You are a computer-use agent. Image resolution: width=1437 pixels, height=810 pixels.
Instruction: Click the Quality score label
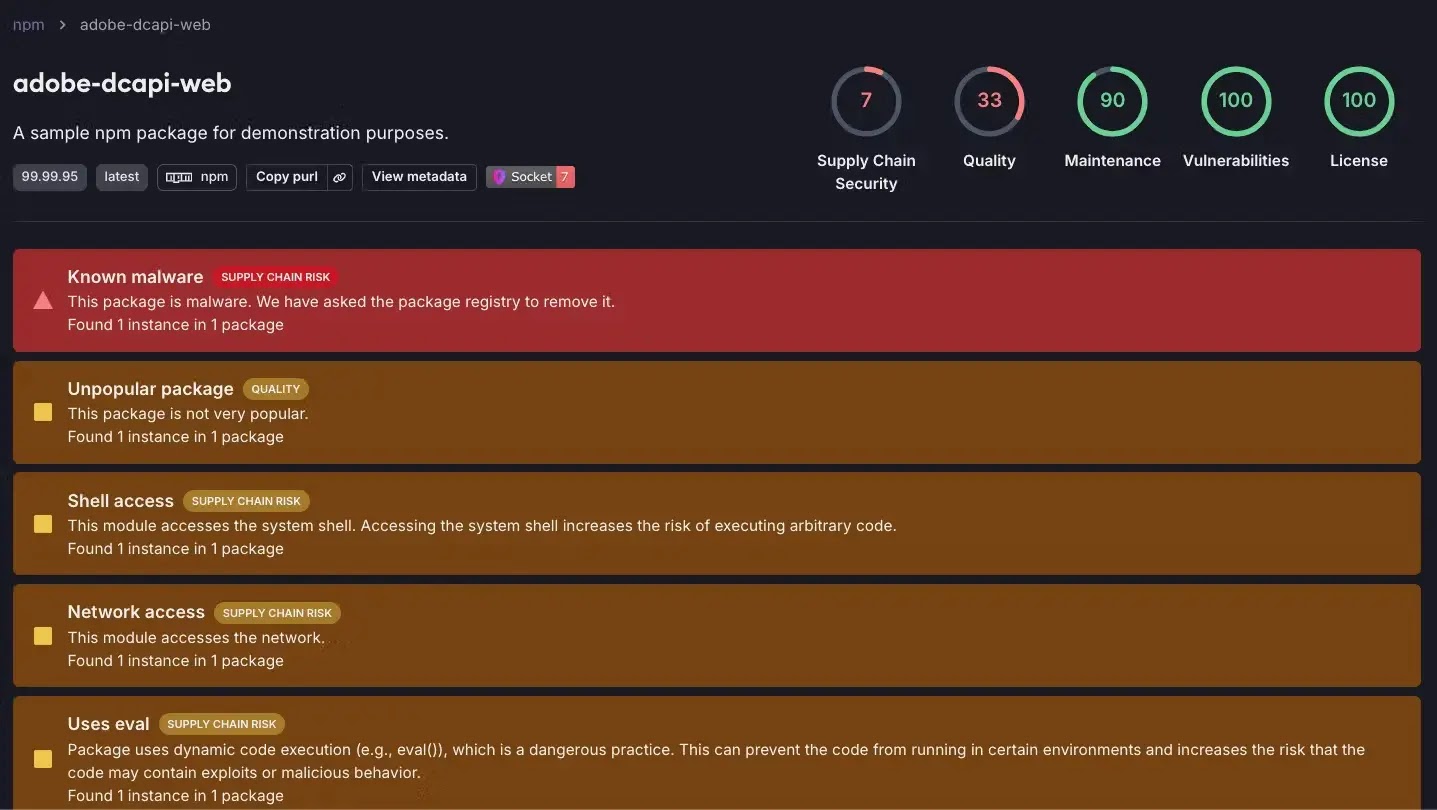989,161
